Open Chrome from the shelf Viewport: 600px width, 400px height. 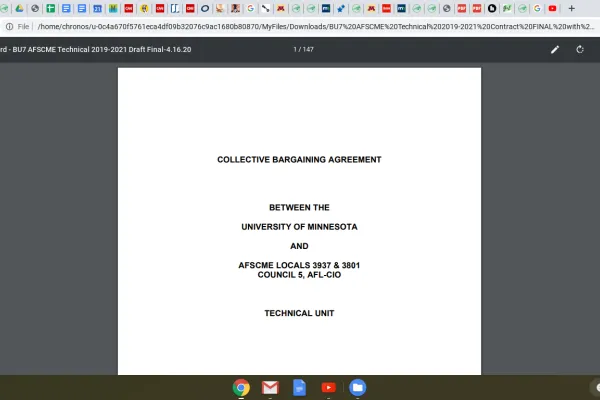click(241, 387)
